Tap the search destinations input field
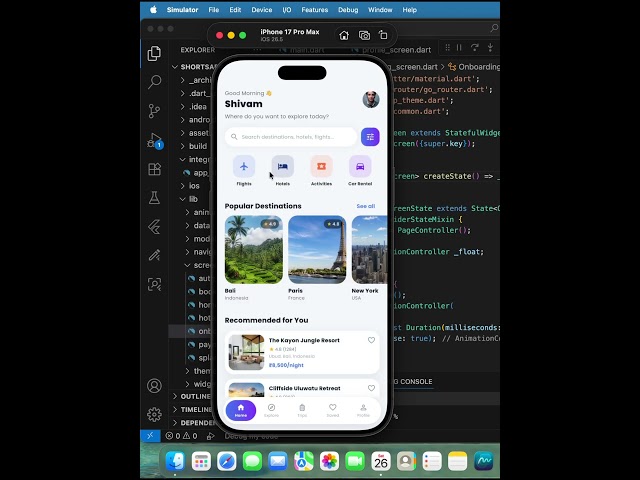The width and height of the screenshot is (640, 480). pyautogui.click(x=291, y=137)
